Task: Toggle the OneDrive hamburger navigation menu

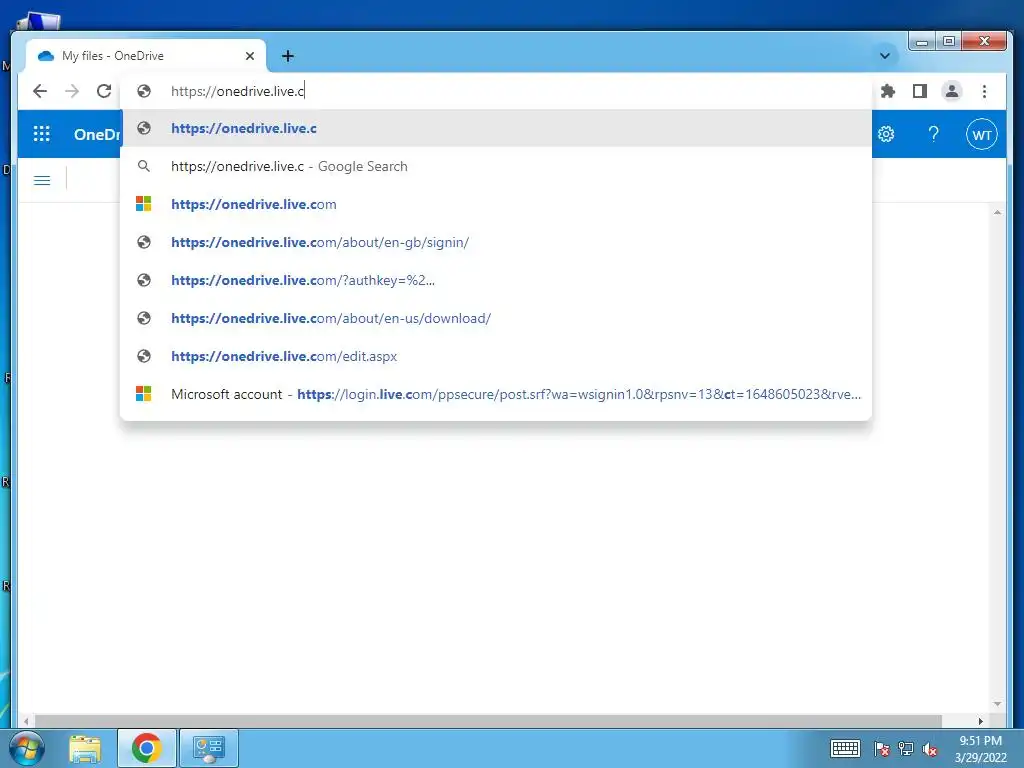Action: click(42, 180)
